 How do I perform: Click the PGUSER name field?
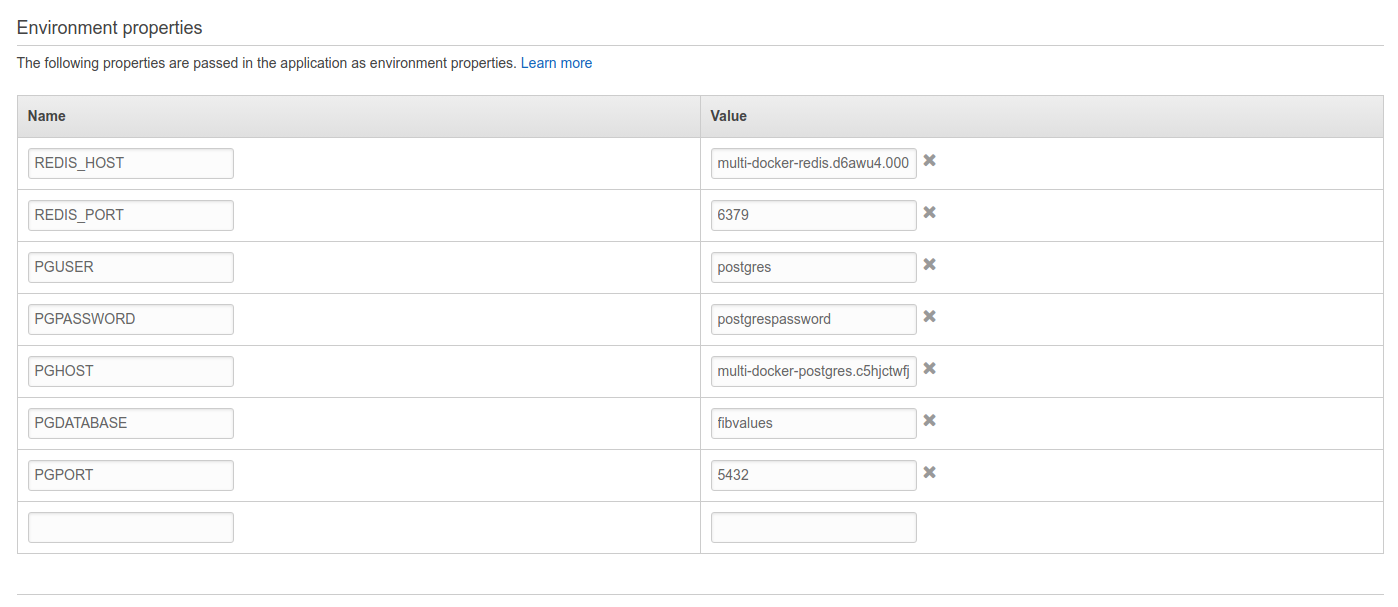coord(131,267)
